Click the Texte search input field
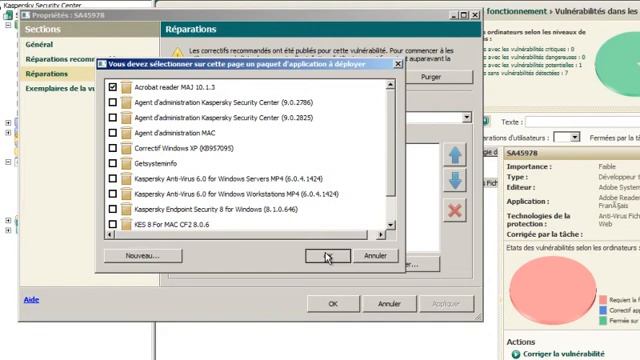Viewport: 640px width, 360px height. 582,122
